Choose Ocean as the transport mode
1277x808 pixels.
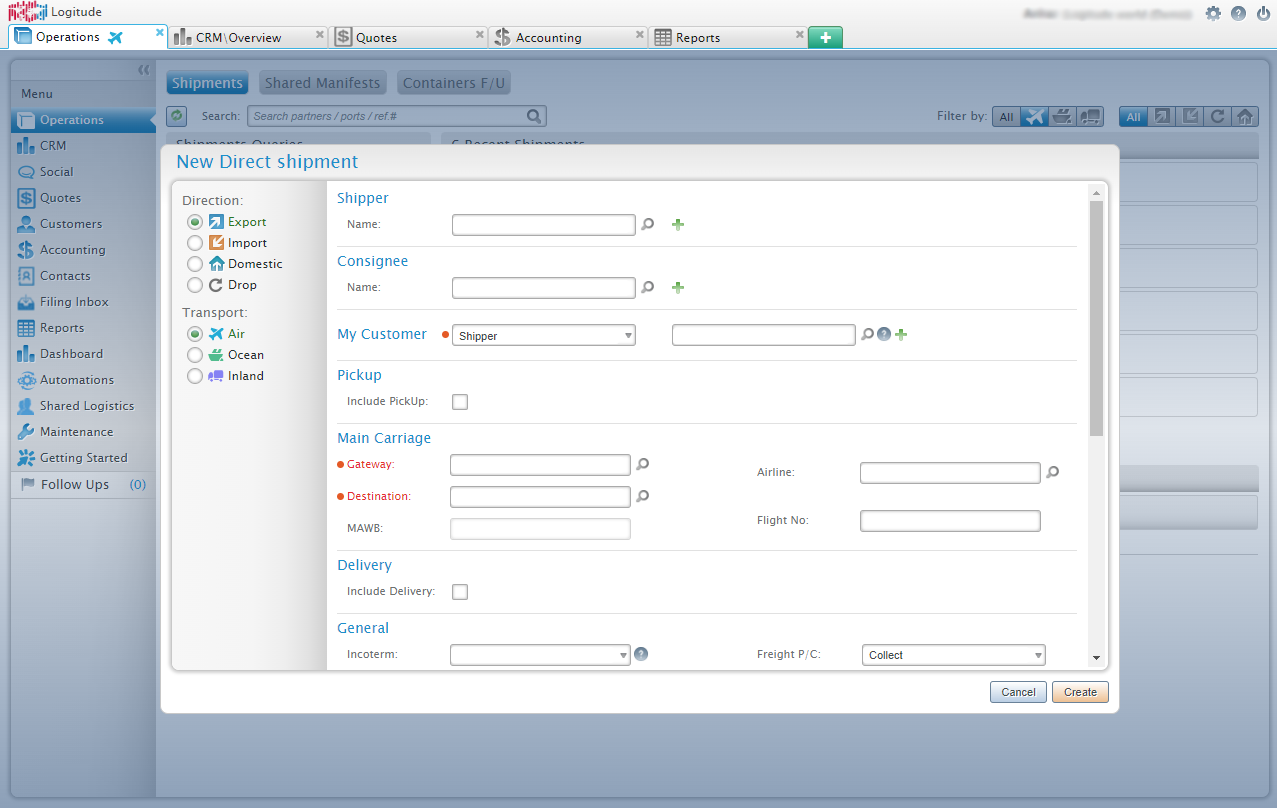pyautogui.click(x=194, y=354)
